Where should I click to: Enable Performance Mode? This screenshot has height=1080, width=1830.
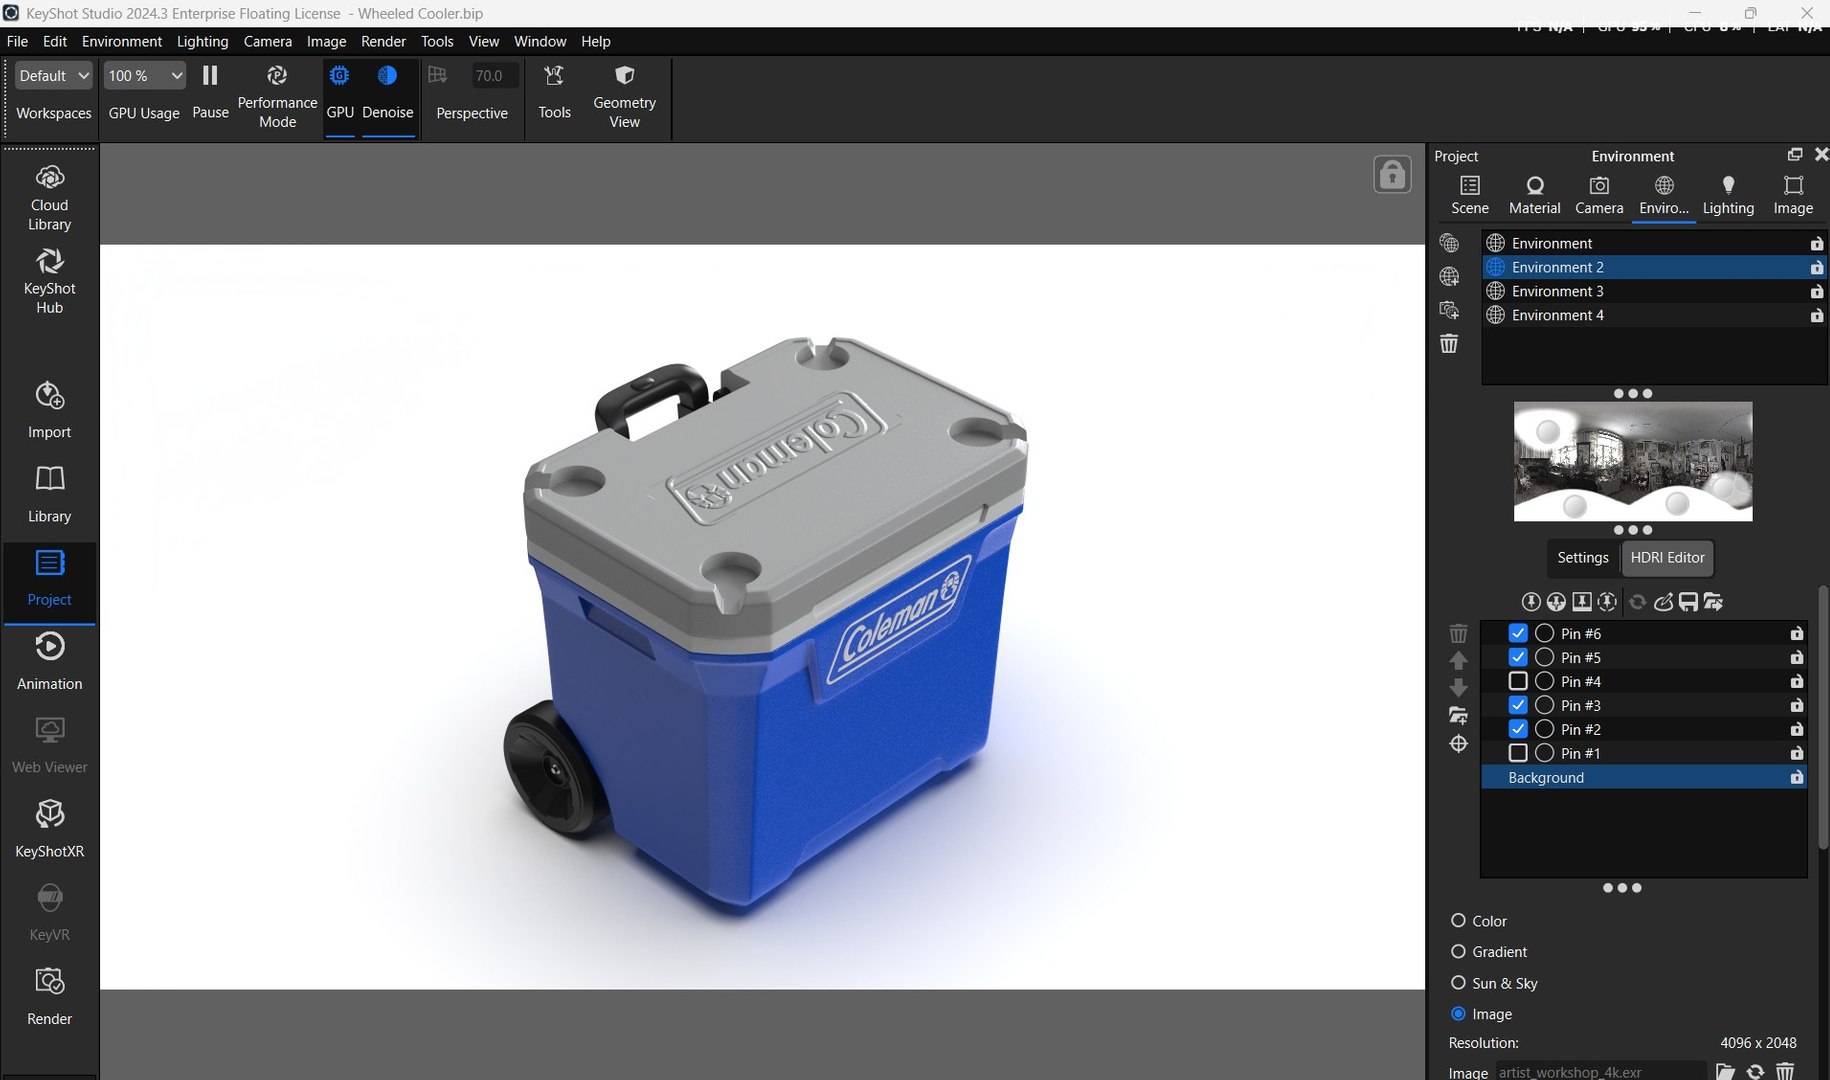pos(277,96)
